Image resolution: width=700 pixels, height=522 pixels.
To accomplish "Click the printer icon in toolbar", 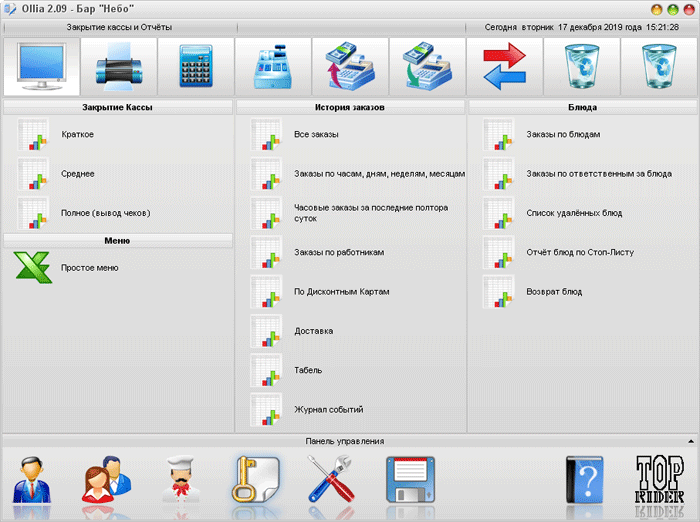I will 119,66.
